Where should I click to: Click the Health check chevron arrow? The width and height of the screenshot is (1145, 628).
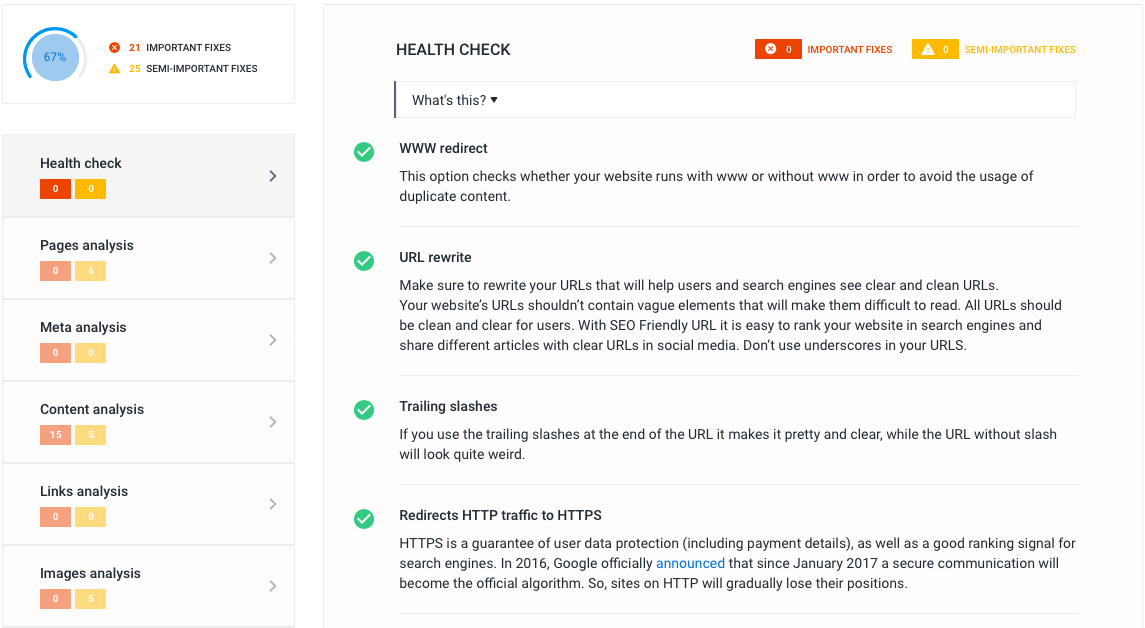coord(273,176)
